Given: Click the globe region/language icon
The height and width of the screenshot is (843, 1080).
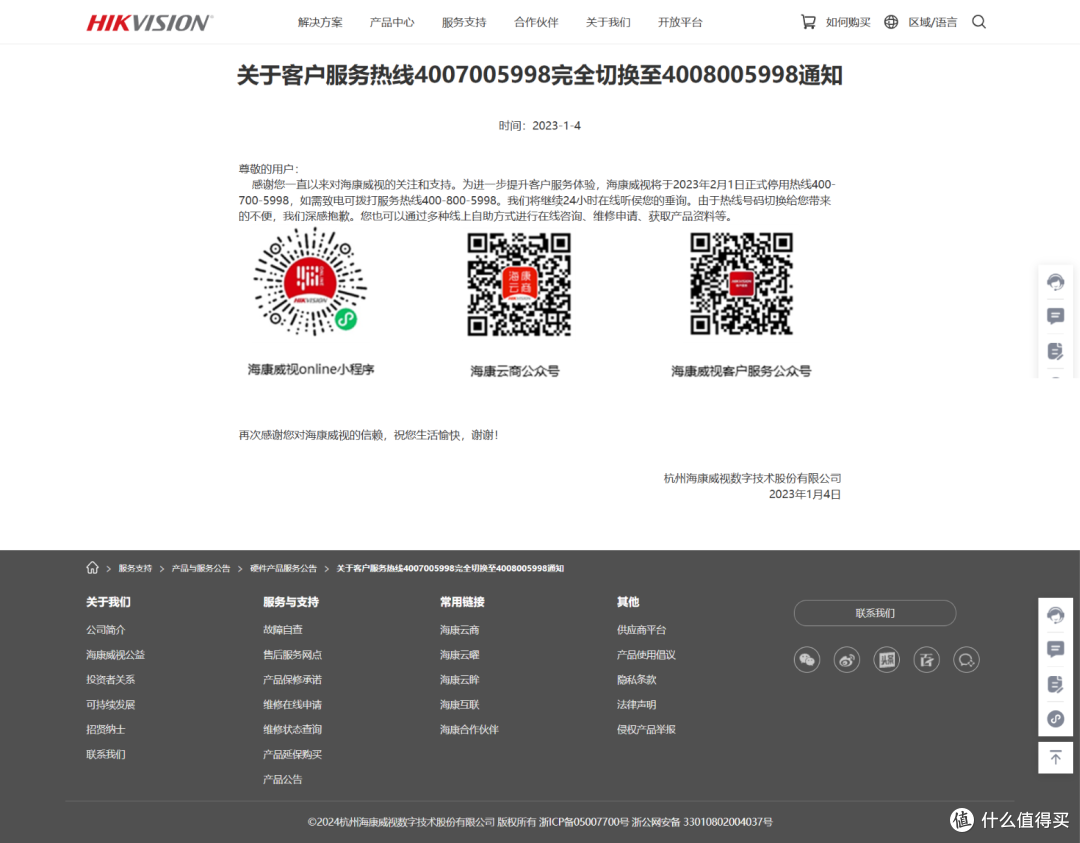Looking at the screenshot, I should (891, 22).
